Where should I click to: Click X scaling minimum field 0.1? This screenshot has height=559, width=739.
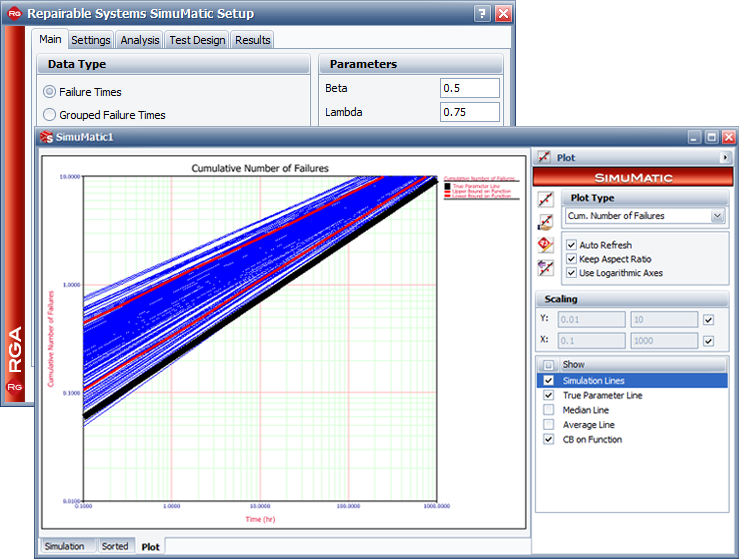pyautogui.click(x=591, y=341)
